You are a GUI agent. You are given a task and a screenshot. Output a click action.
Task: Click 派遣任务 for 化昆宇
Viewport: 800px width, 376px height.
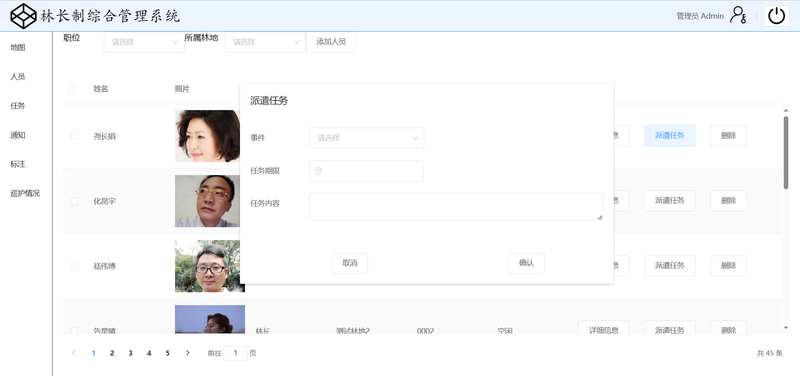pos(669,201)
